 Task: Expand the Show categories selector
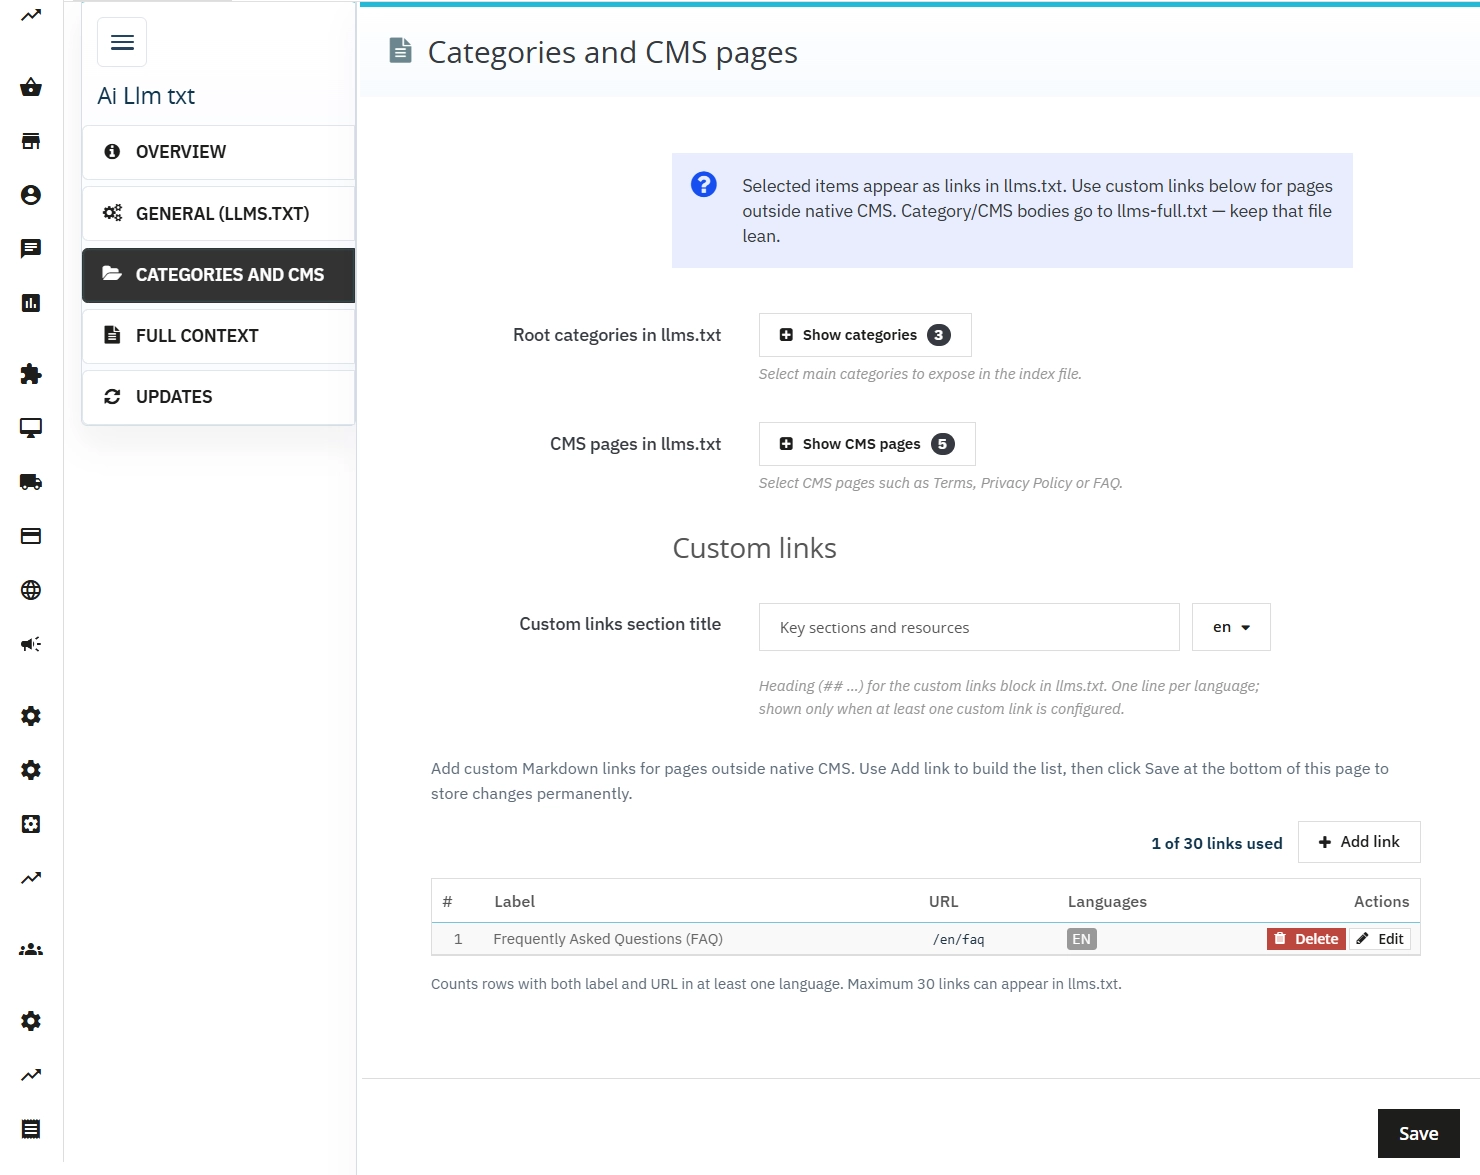865,335
